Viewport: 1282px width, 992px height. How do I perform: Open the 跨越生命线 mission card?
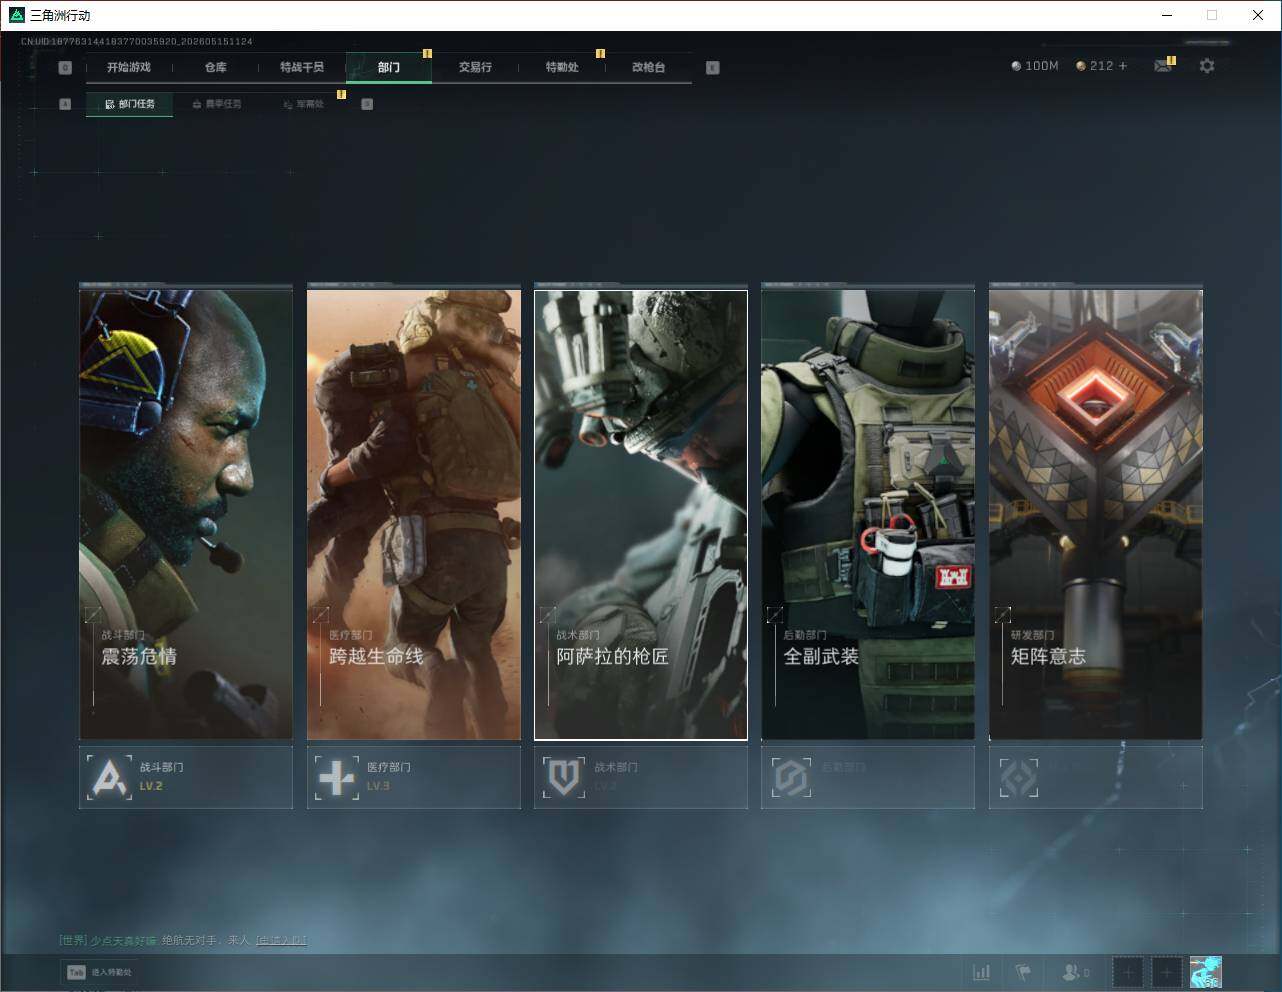414,515
